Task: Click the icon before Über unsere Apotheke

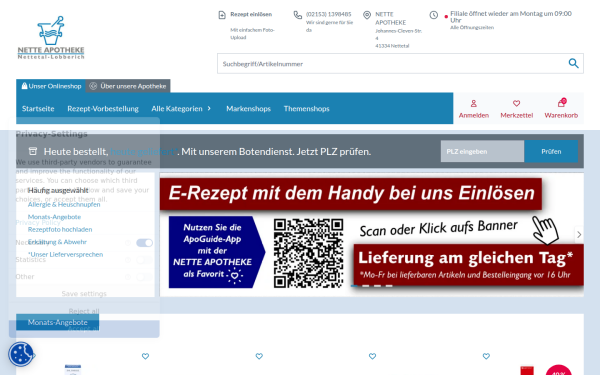Action: pyautogui.click(x=93, y=86)
